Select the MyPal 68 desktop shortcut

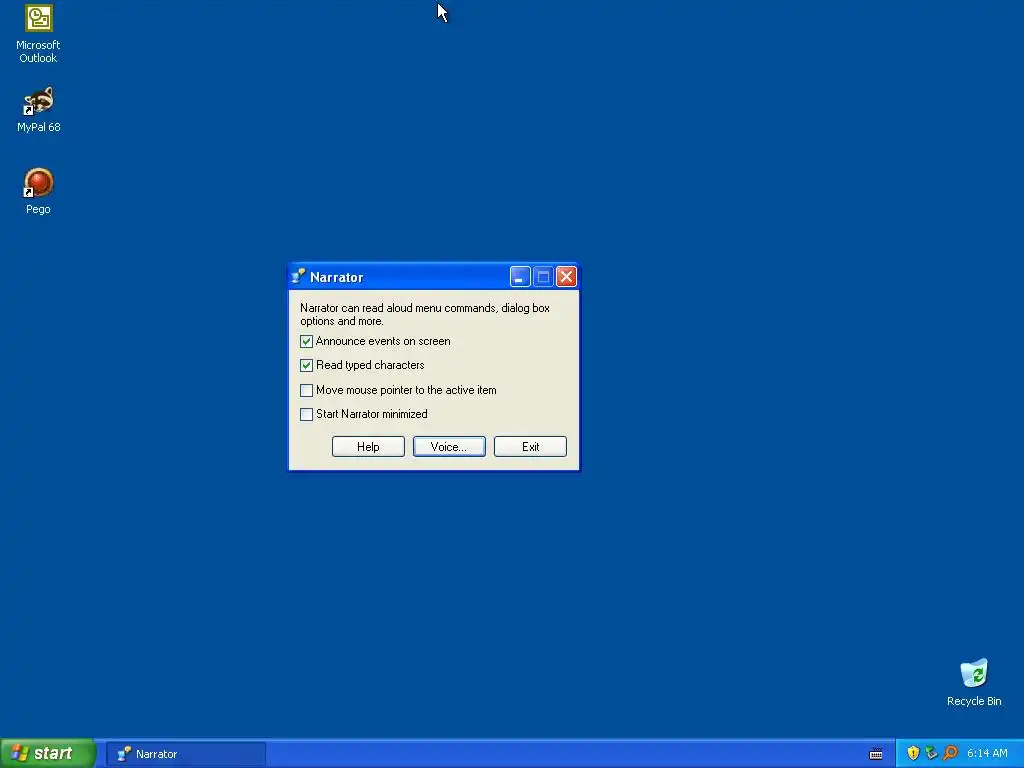click(x=38, y=110)
